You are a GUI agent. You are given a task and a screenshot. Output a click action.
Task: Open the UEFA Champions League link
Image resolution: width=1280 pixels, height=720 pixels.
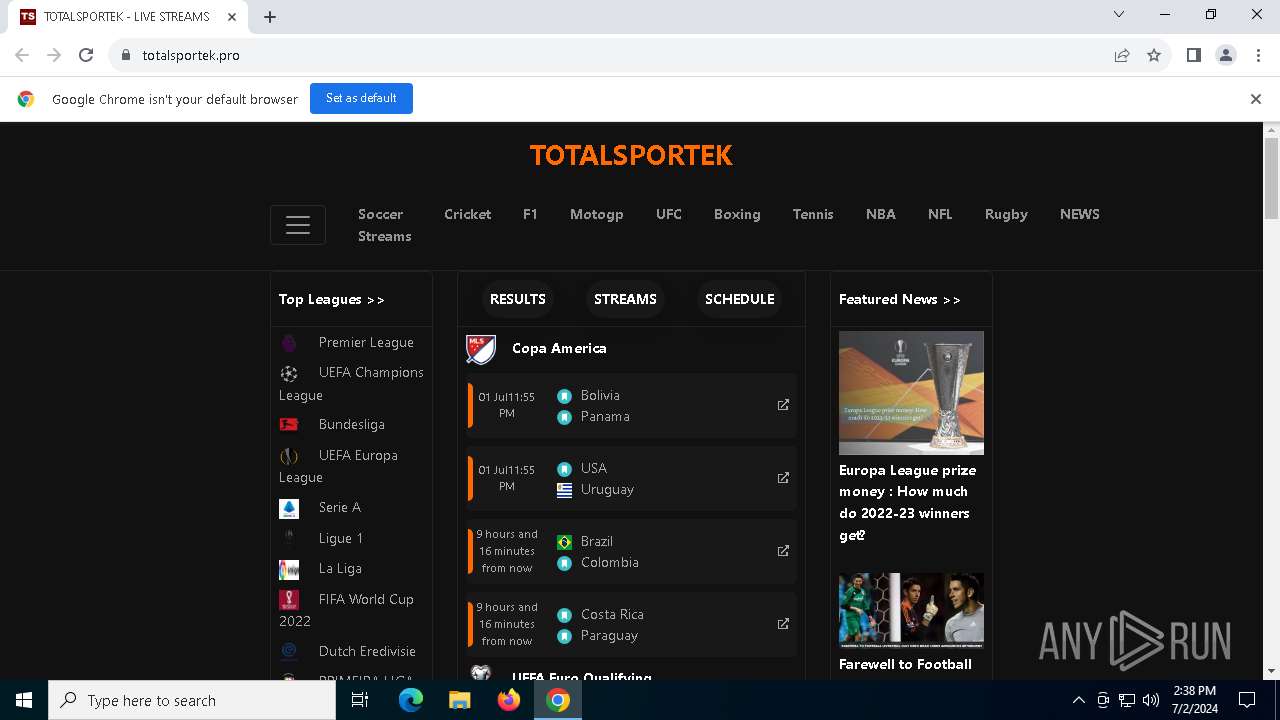click(x=351, y=384)
